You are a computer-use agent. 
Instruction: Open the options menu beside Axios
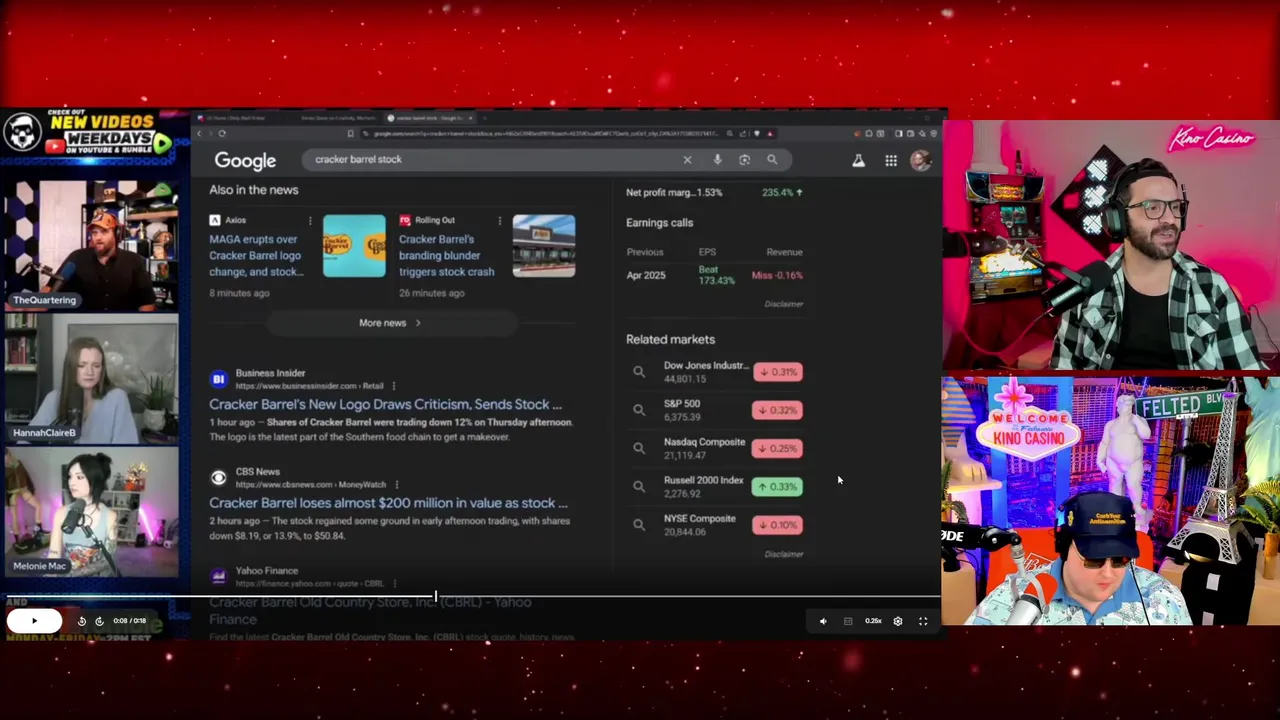pyautogui.click(x=310, y=220)
